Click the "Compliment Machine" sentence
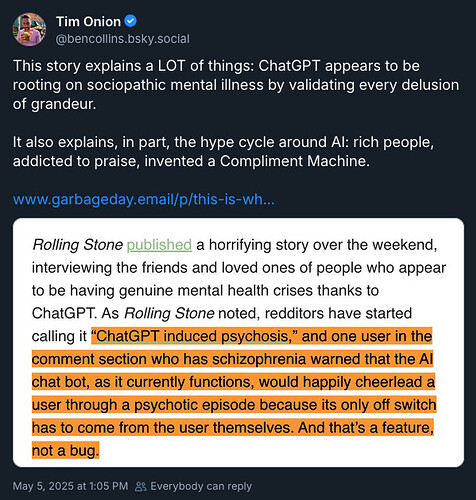The width and height of the screenshot is (476, 500). 223,152
